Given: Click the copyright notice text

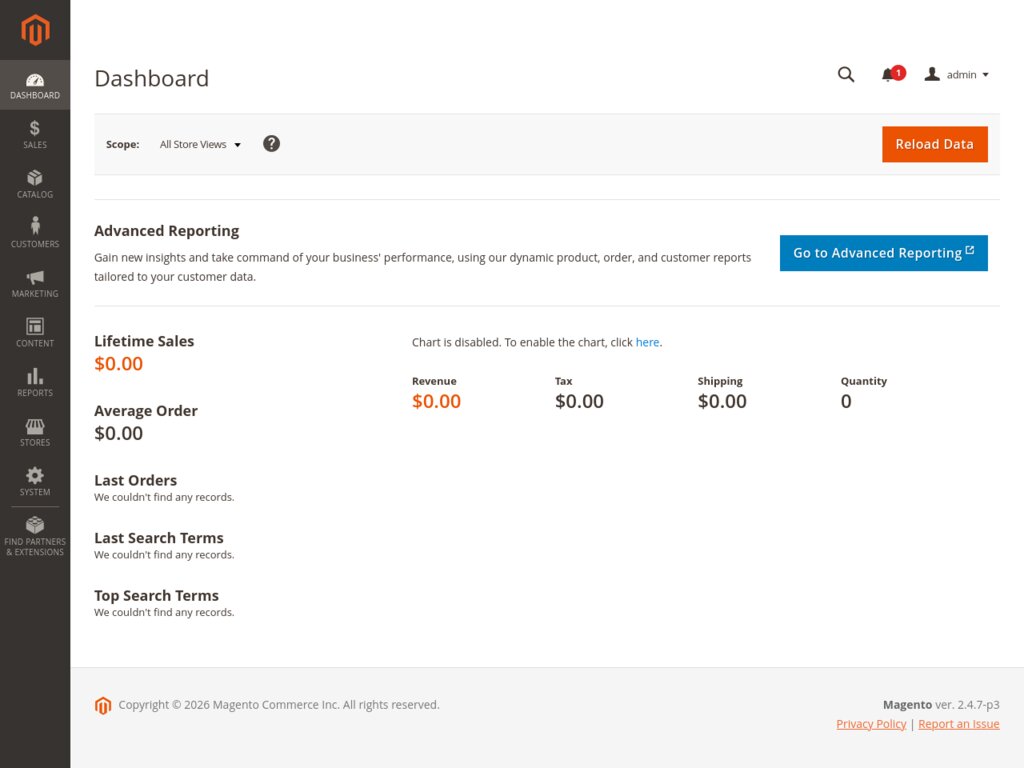Looking at the screenshot, I should [x=279, y=705].
